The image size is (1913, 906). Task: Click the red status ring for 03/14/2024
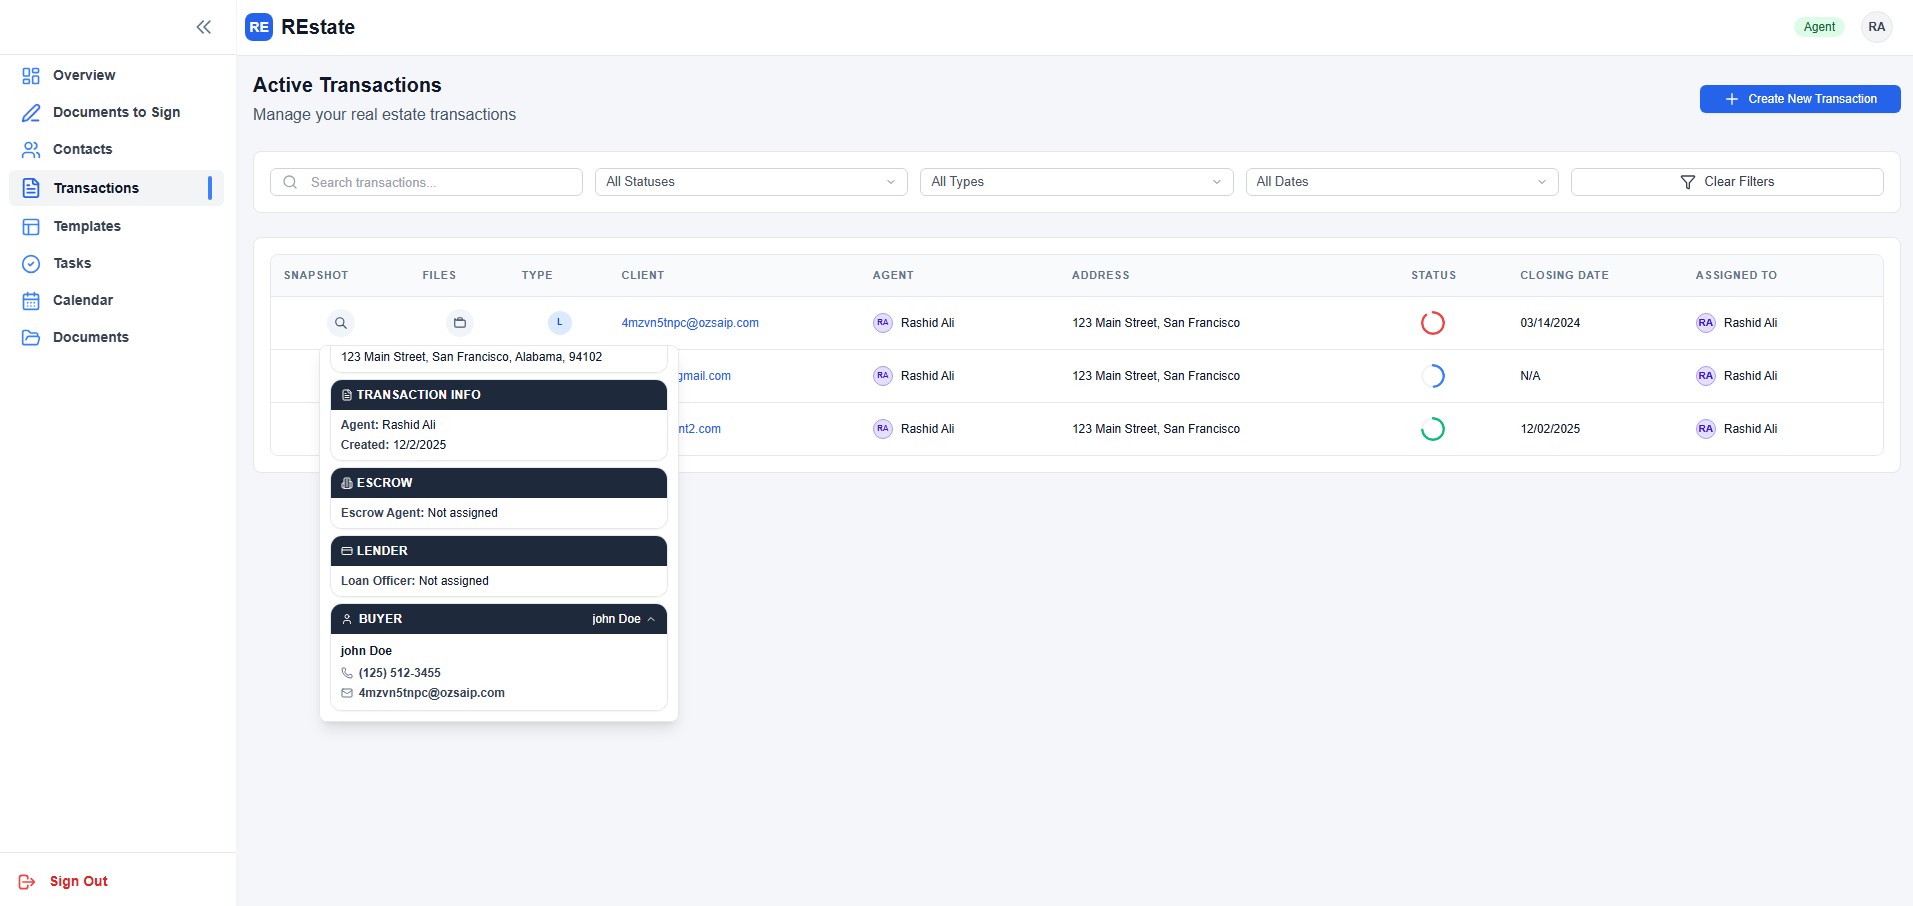coord(1433,323)
